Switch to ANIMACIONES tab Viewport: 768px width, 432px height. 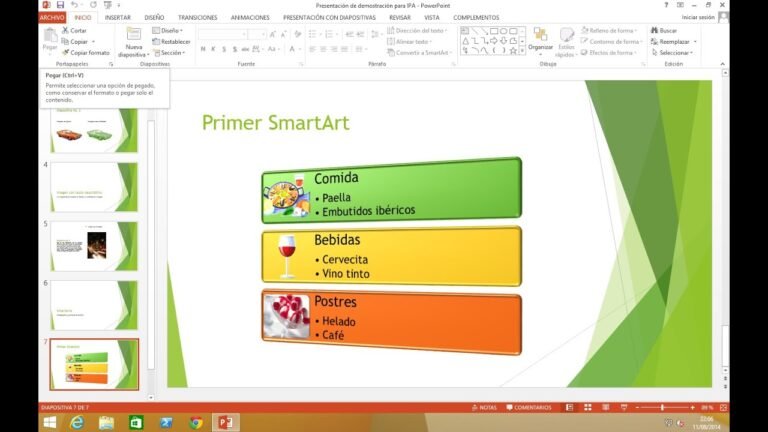(x=250, y=17)
